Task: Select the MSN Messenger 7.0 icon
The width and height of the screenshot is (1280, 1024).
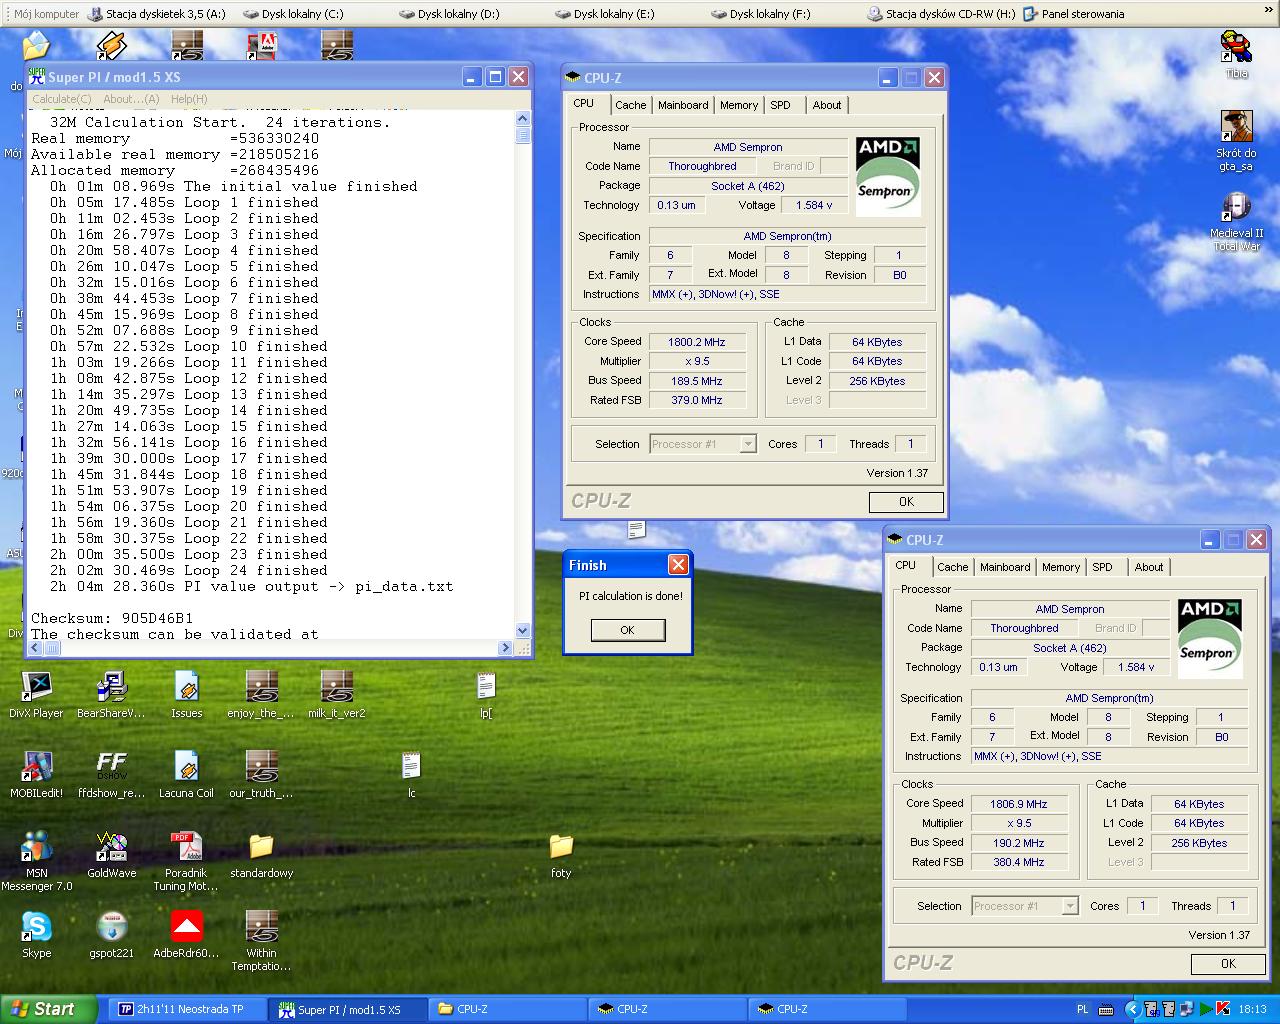Action: coord(36,860)
